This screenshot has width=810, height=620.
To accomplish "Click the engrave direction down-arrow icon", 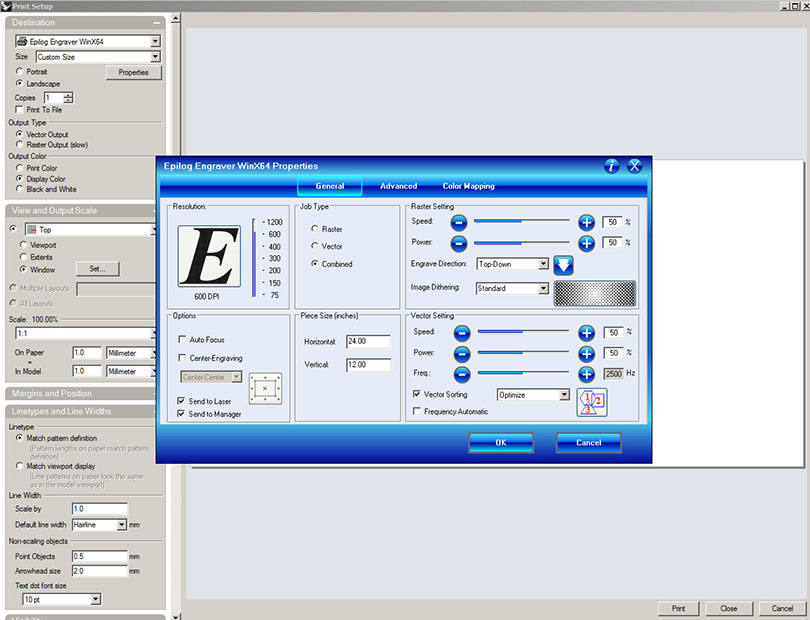I will tap(564, 266).
